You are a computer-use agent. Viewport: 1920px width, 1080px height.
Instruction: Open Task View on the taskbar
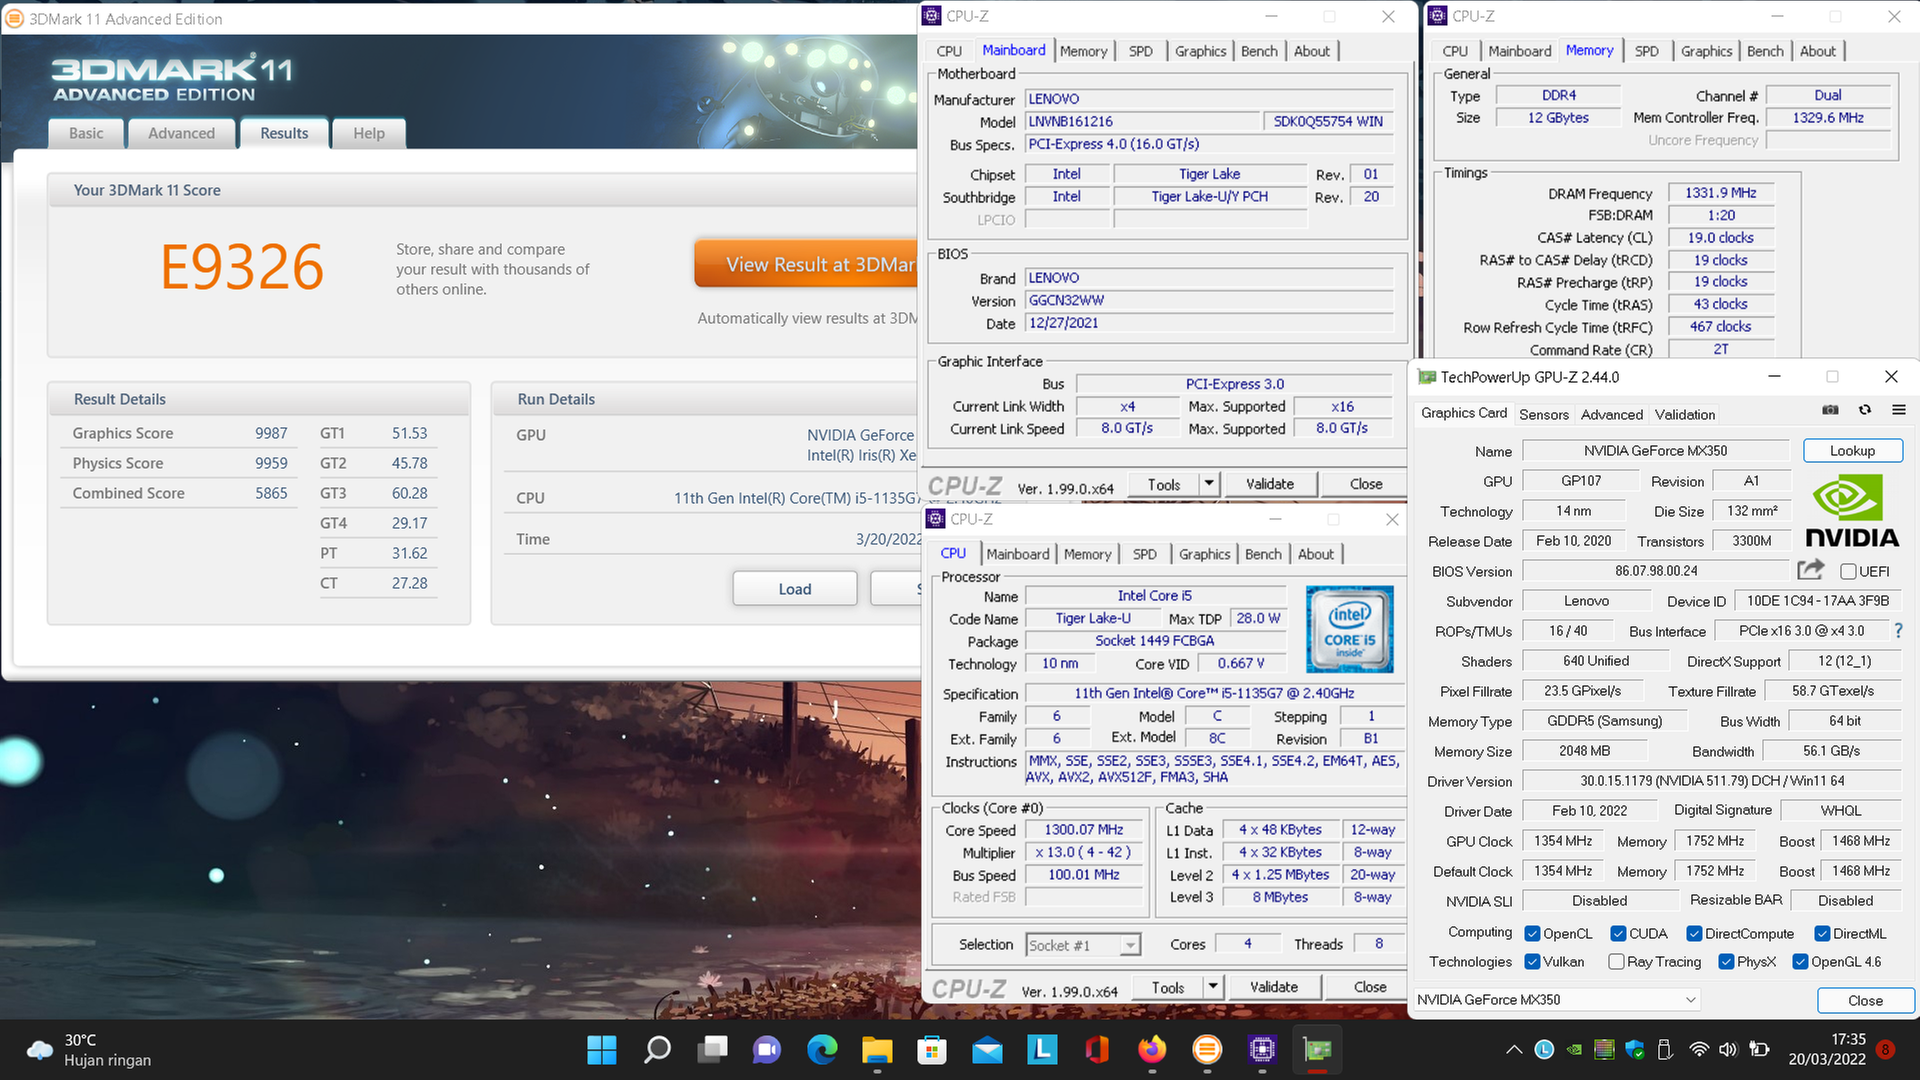[713, 1049]
